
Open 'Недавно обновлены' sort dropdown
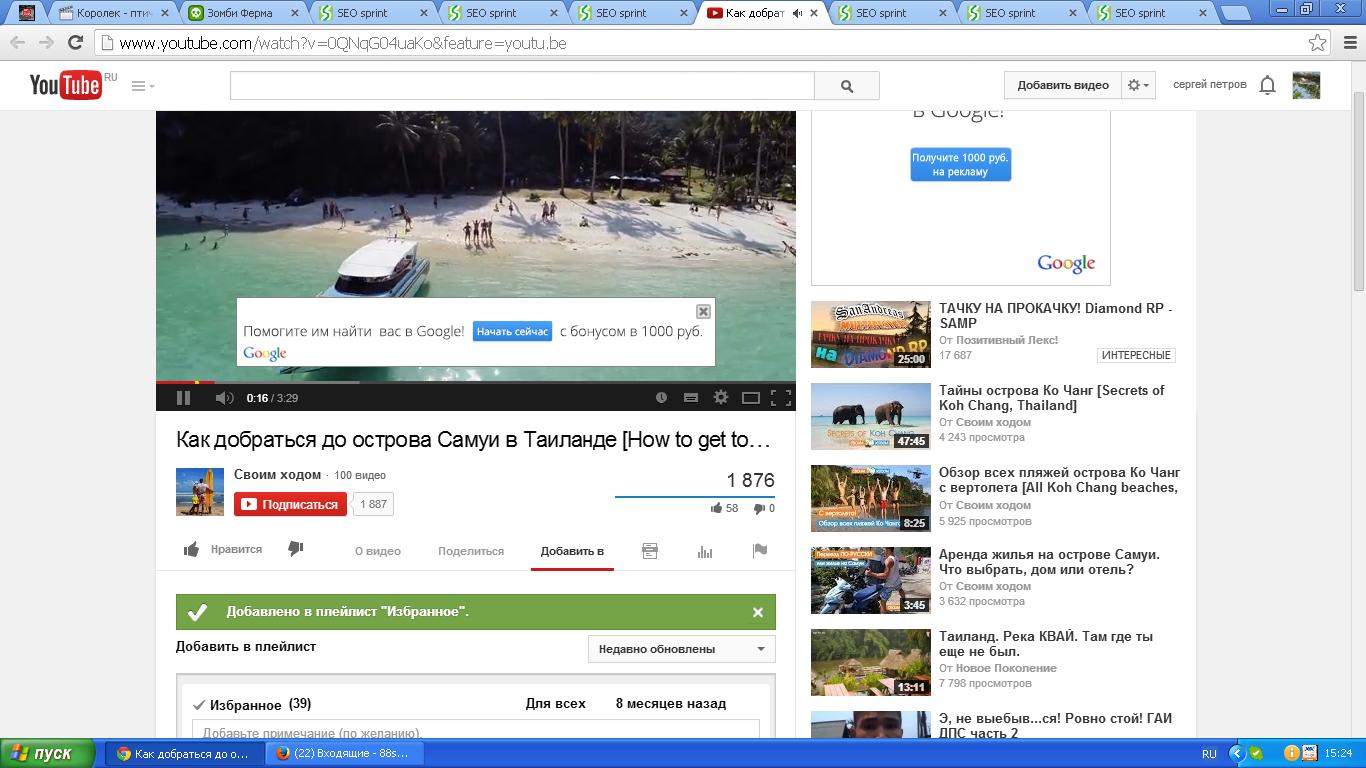pyautogui.click(x=682, y=649)
